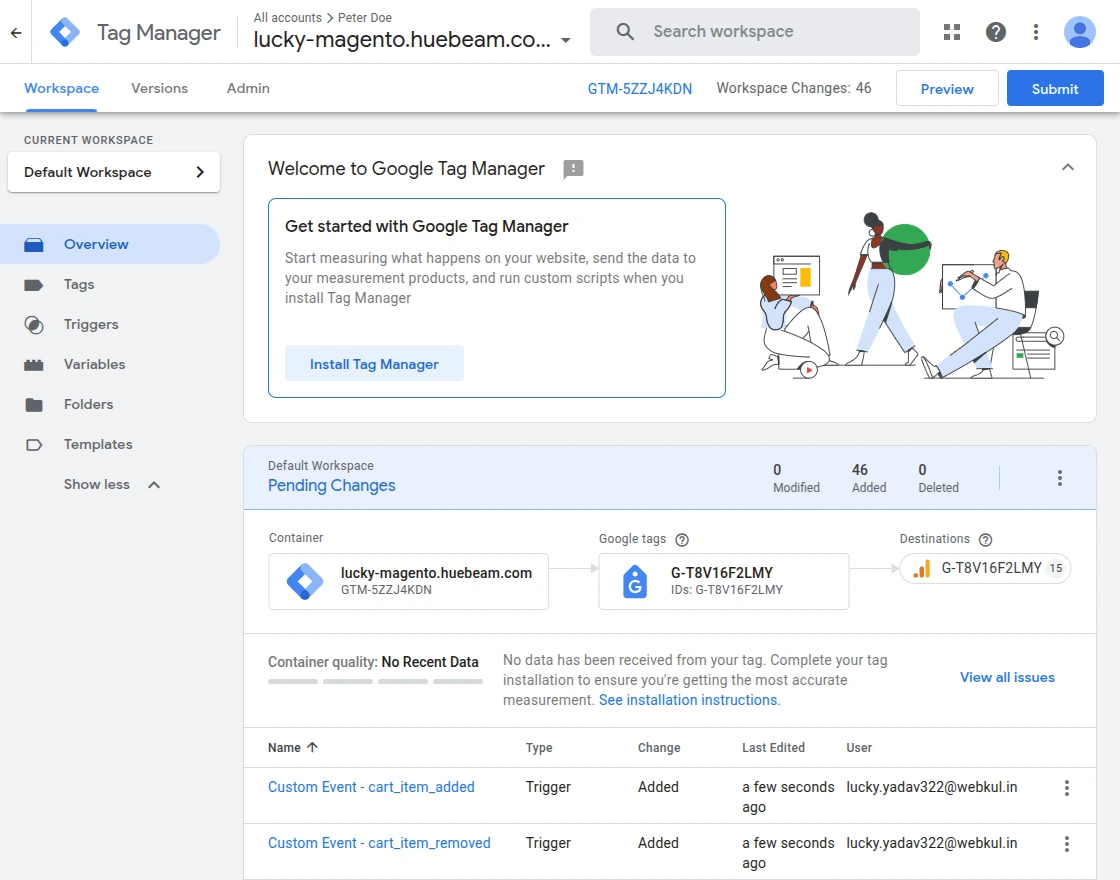Click the 46 Added count
The width and height of the screenshot is (1120, 880).
(x=869, y=478)
